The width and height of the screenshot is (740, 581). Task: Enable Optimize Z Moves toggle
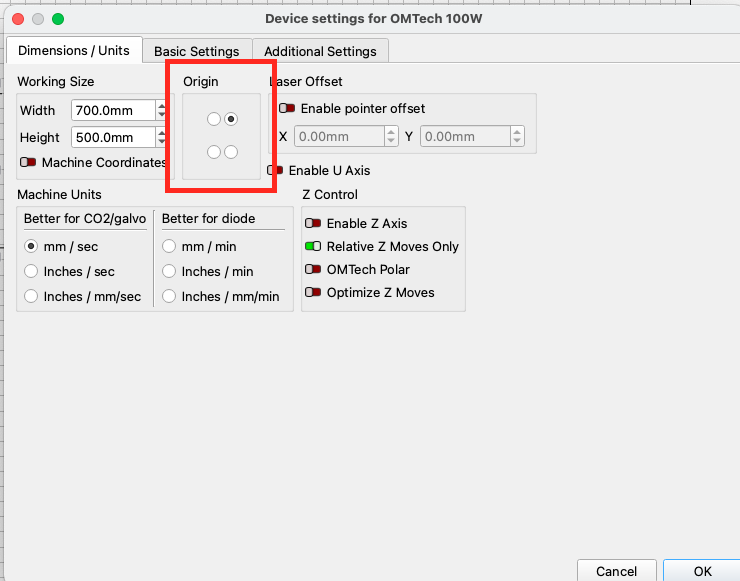click(313, 293)
